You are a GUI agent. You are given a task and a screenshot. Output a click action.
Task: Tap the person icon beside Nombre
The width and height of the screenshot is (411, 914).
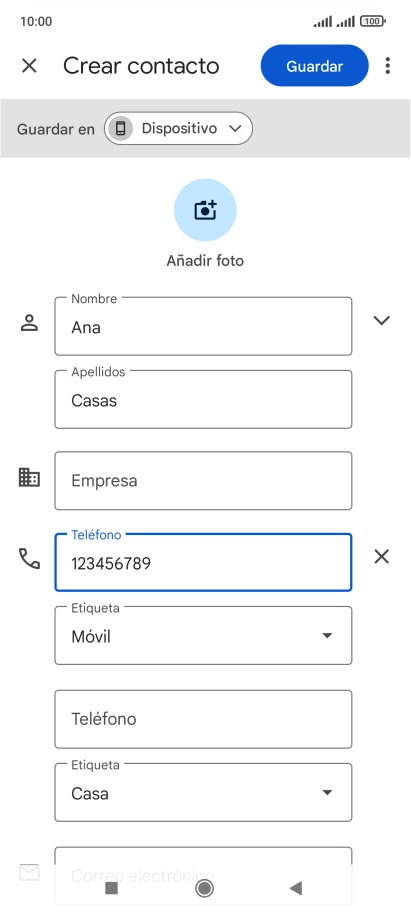(29, 322)
